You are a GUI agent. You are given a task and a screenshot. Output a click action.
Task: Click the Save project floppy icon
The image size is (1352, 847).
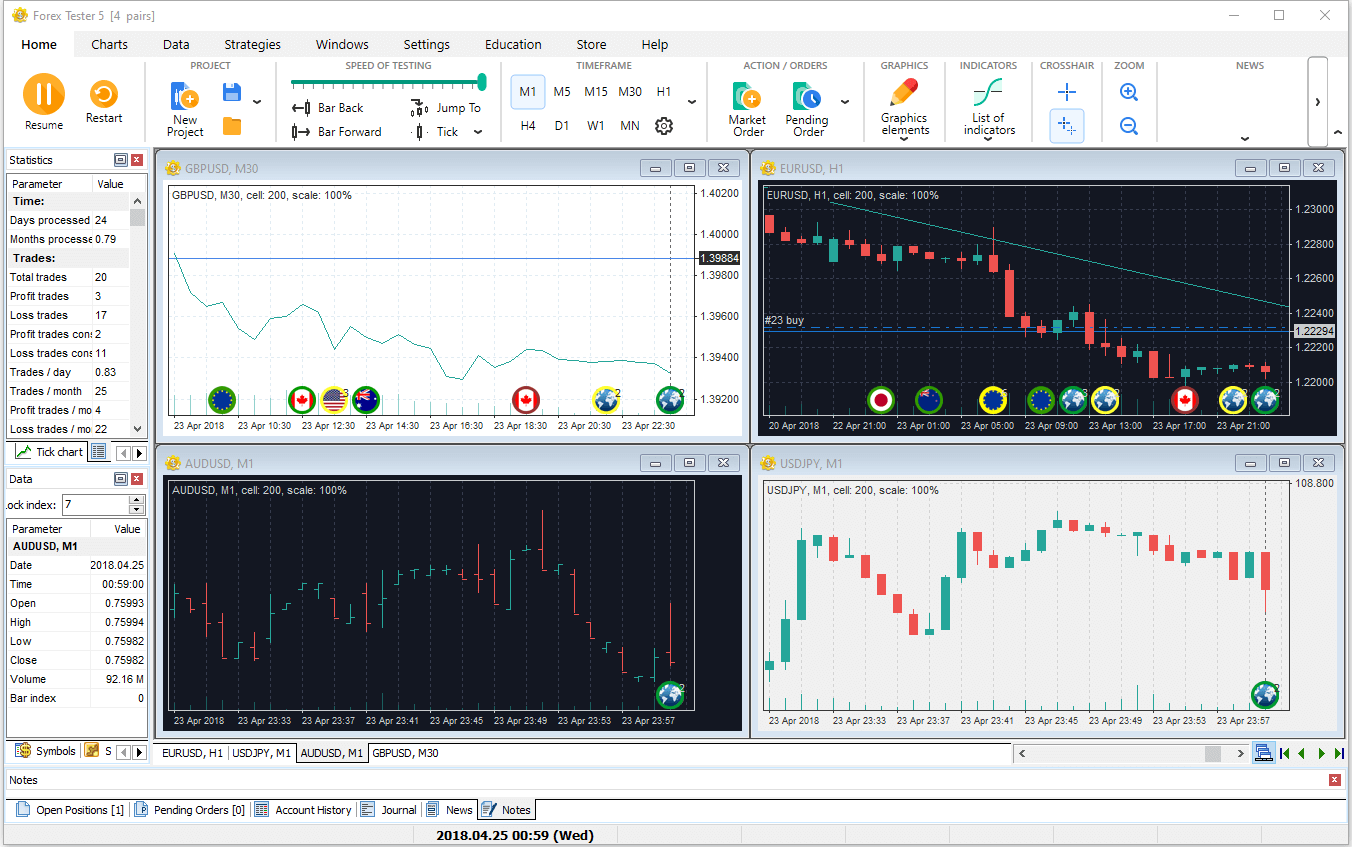tap(232, 93)
